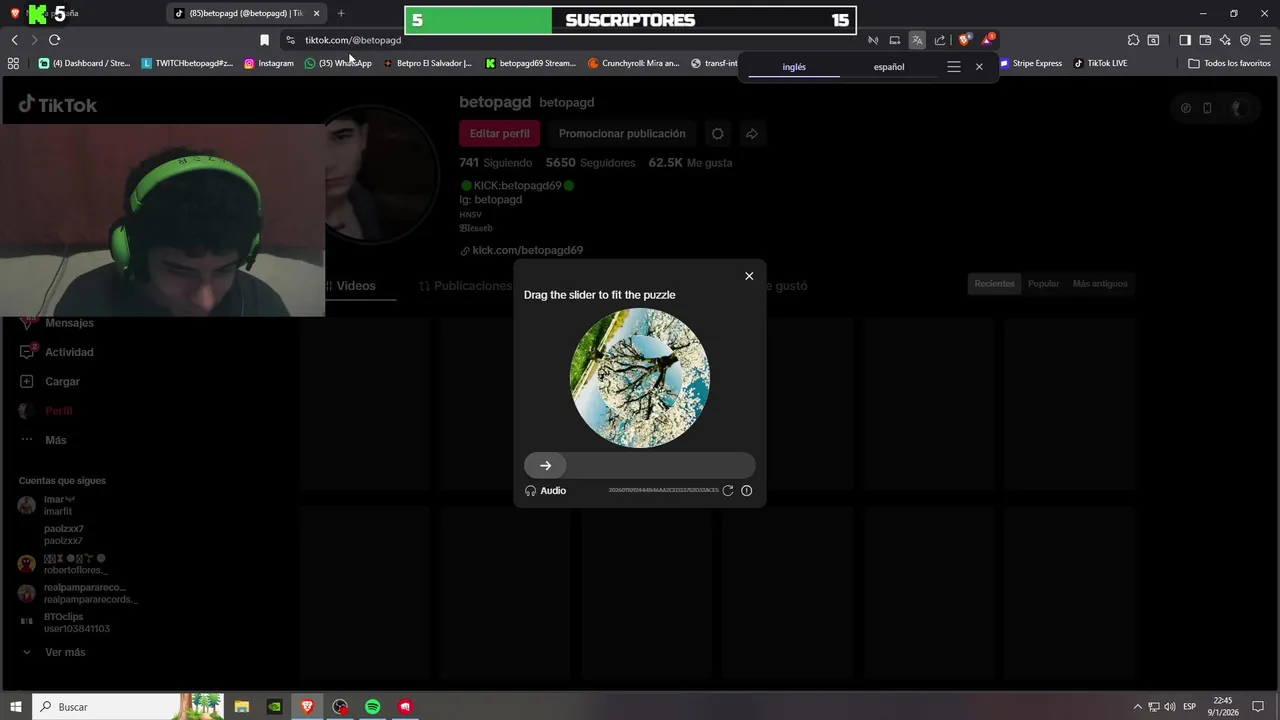Open Brave VPN shield icon
Screen dimensions: 1280x720
[1245, 40]
